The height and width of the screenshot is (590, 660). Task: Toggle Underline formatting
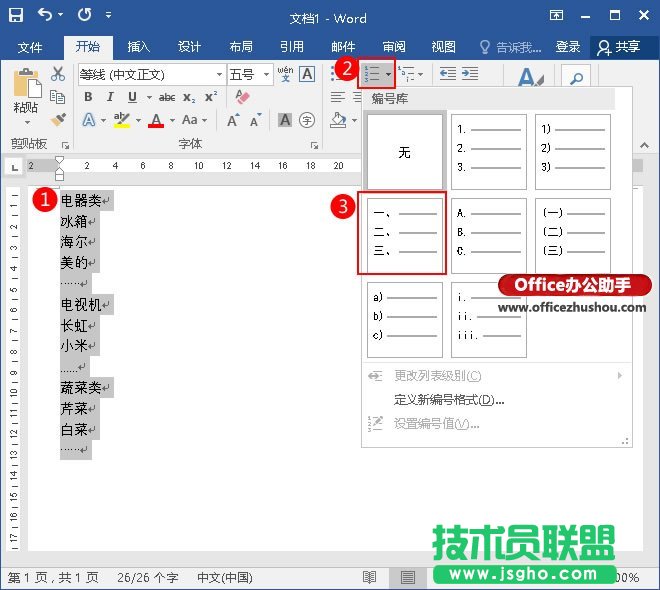(x=132, y=97)
